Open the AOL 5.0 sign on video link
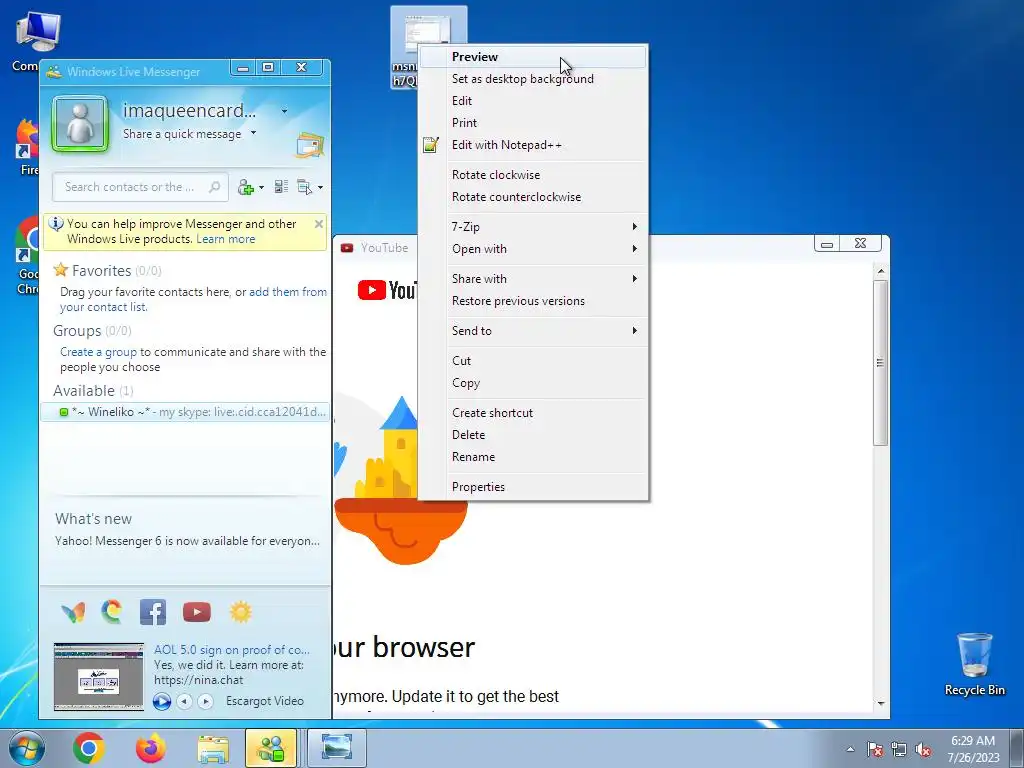This screenshot has height=768, width=1024. click(232, 650)
